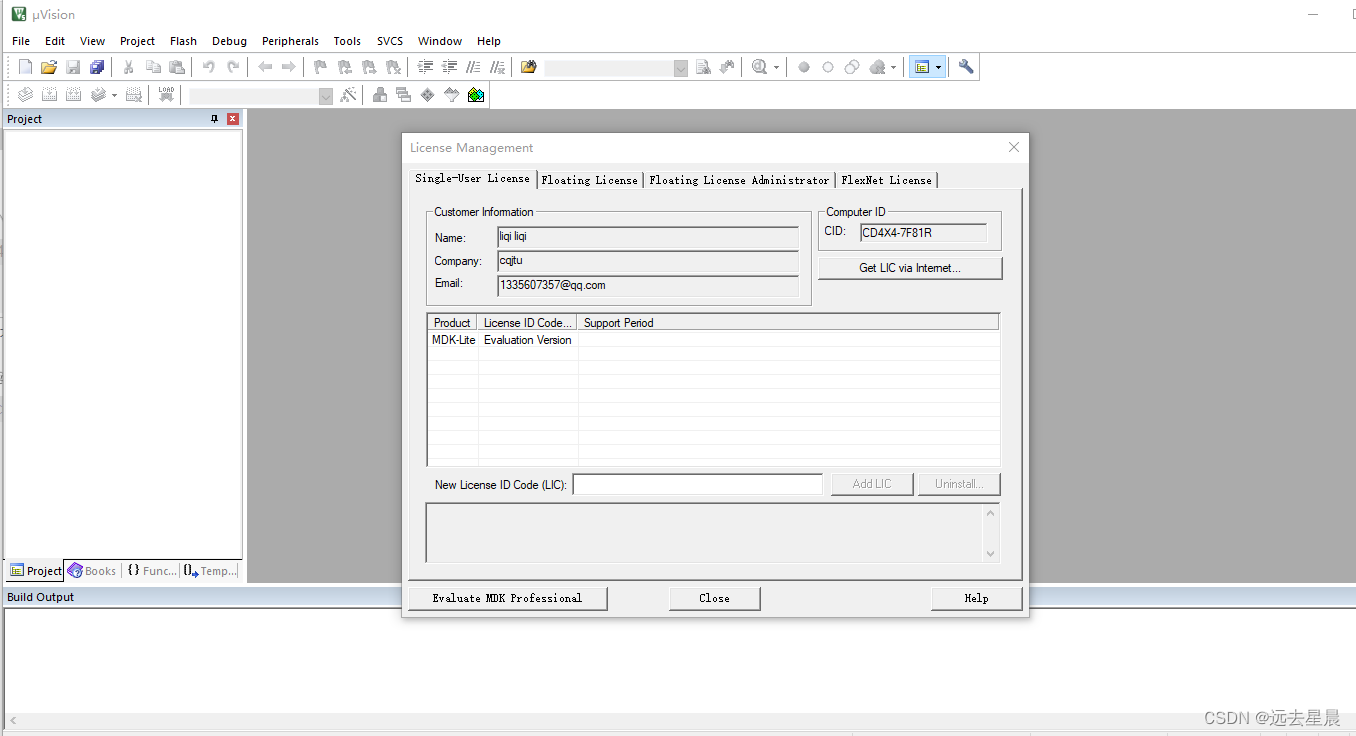Comment out the selected lines
Viewport: 1356px width, 736px height.
point(474,67)
